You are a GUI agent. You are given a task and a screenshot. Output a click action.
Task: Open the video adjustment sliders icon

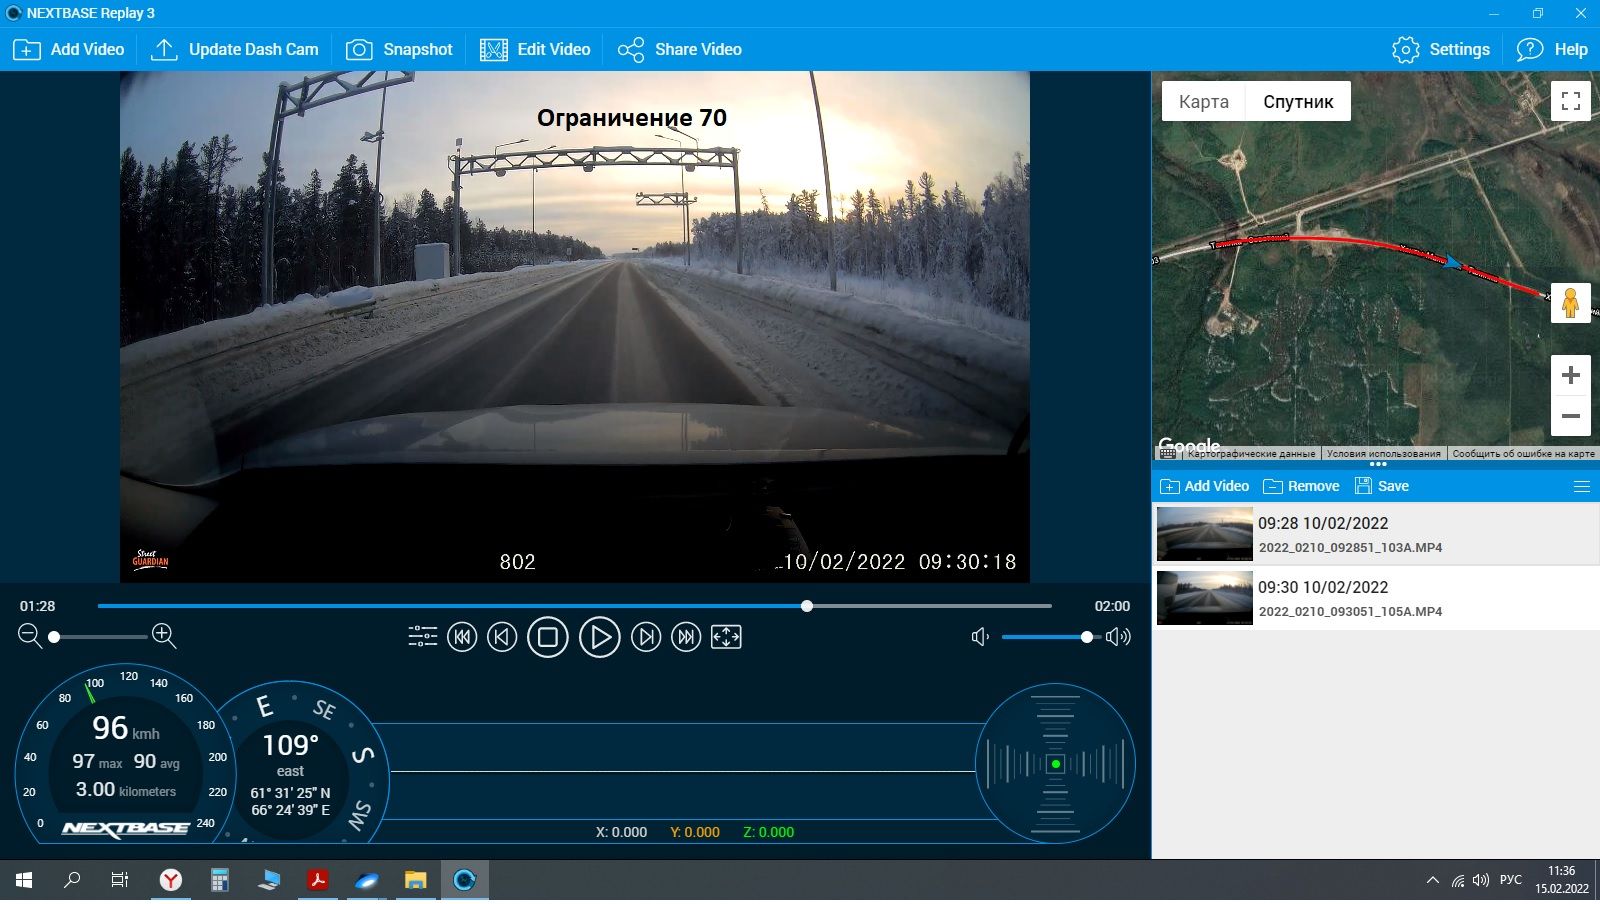pos(423,637)
